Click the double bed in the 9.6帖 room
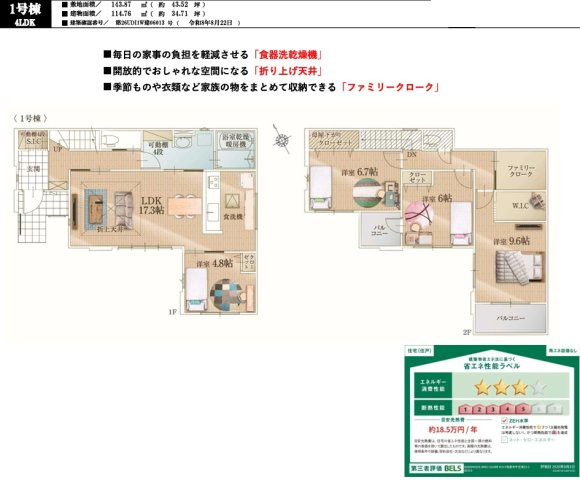 520,267
